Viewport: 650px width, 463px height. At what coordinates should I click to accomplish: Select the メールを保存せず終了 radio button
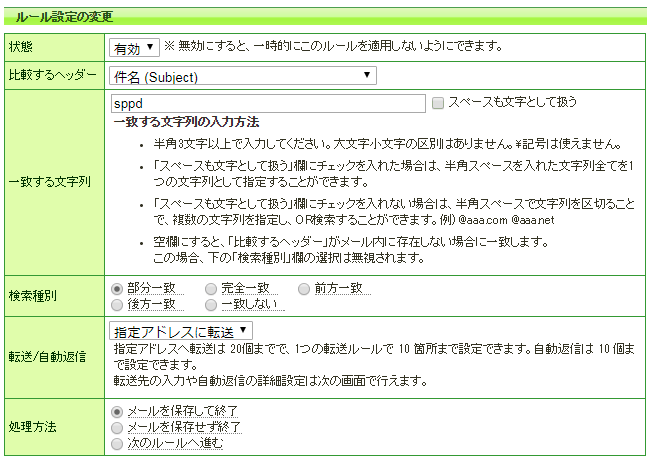118,427
